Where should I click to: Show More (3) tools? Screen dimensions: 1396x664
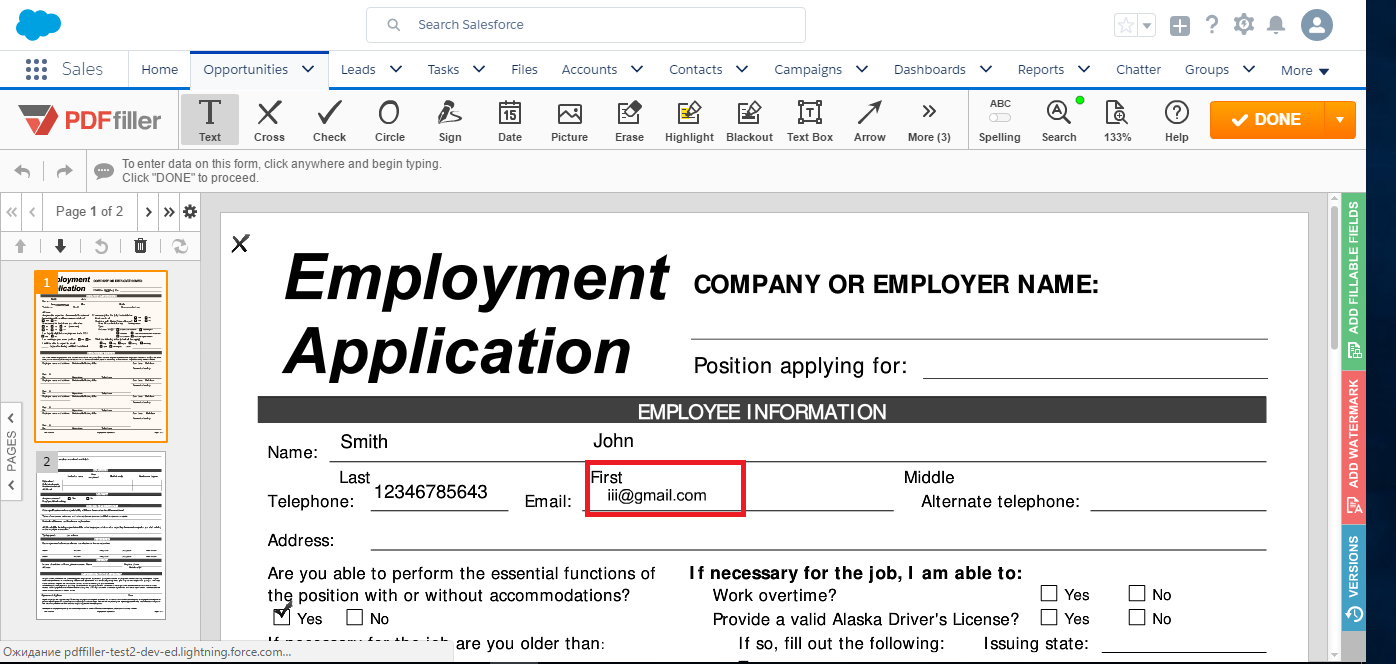929,120
